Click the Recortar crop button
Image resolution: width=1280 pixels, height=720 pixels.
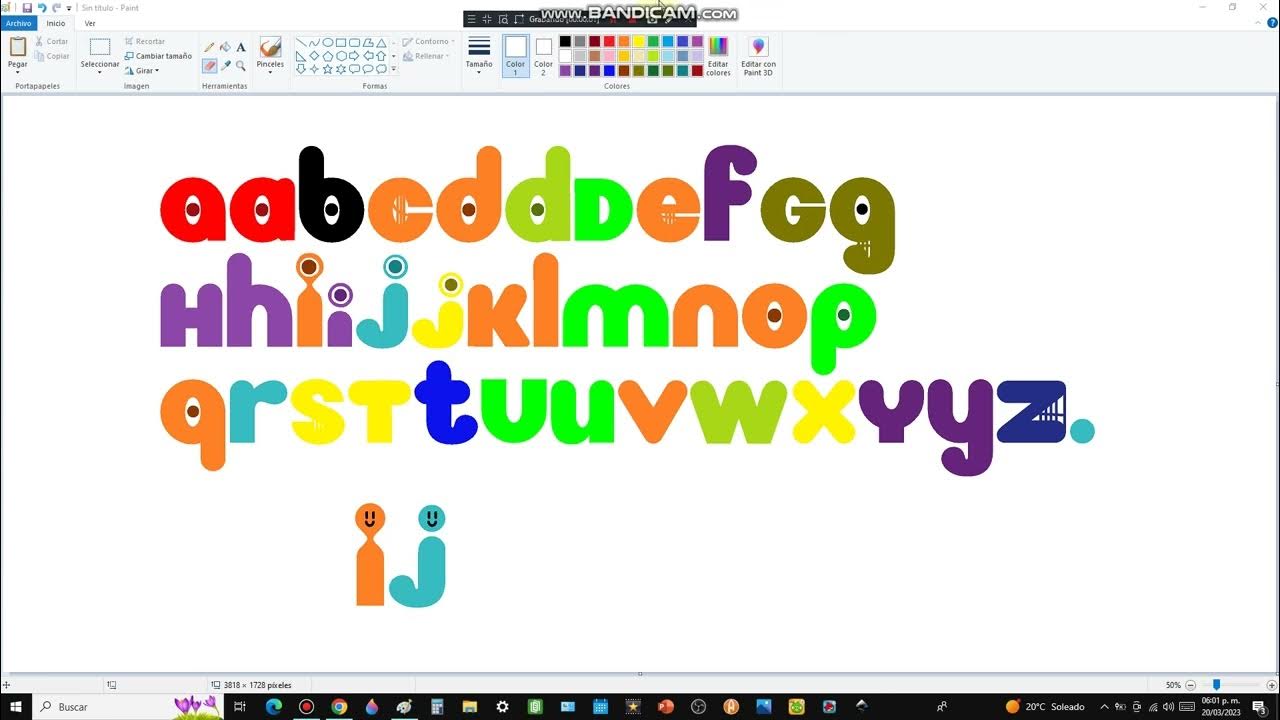point(145,41)
